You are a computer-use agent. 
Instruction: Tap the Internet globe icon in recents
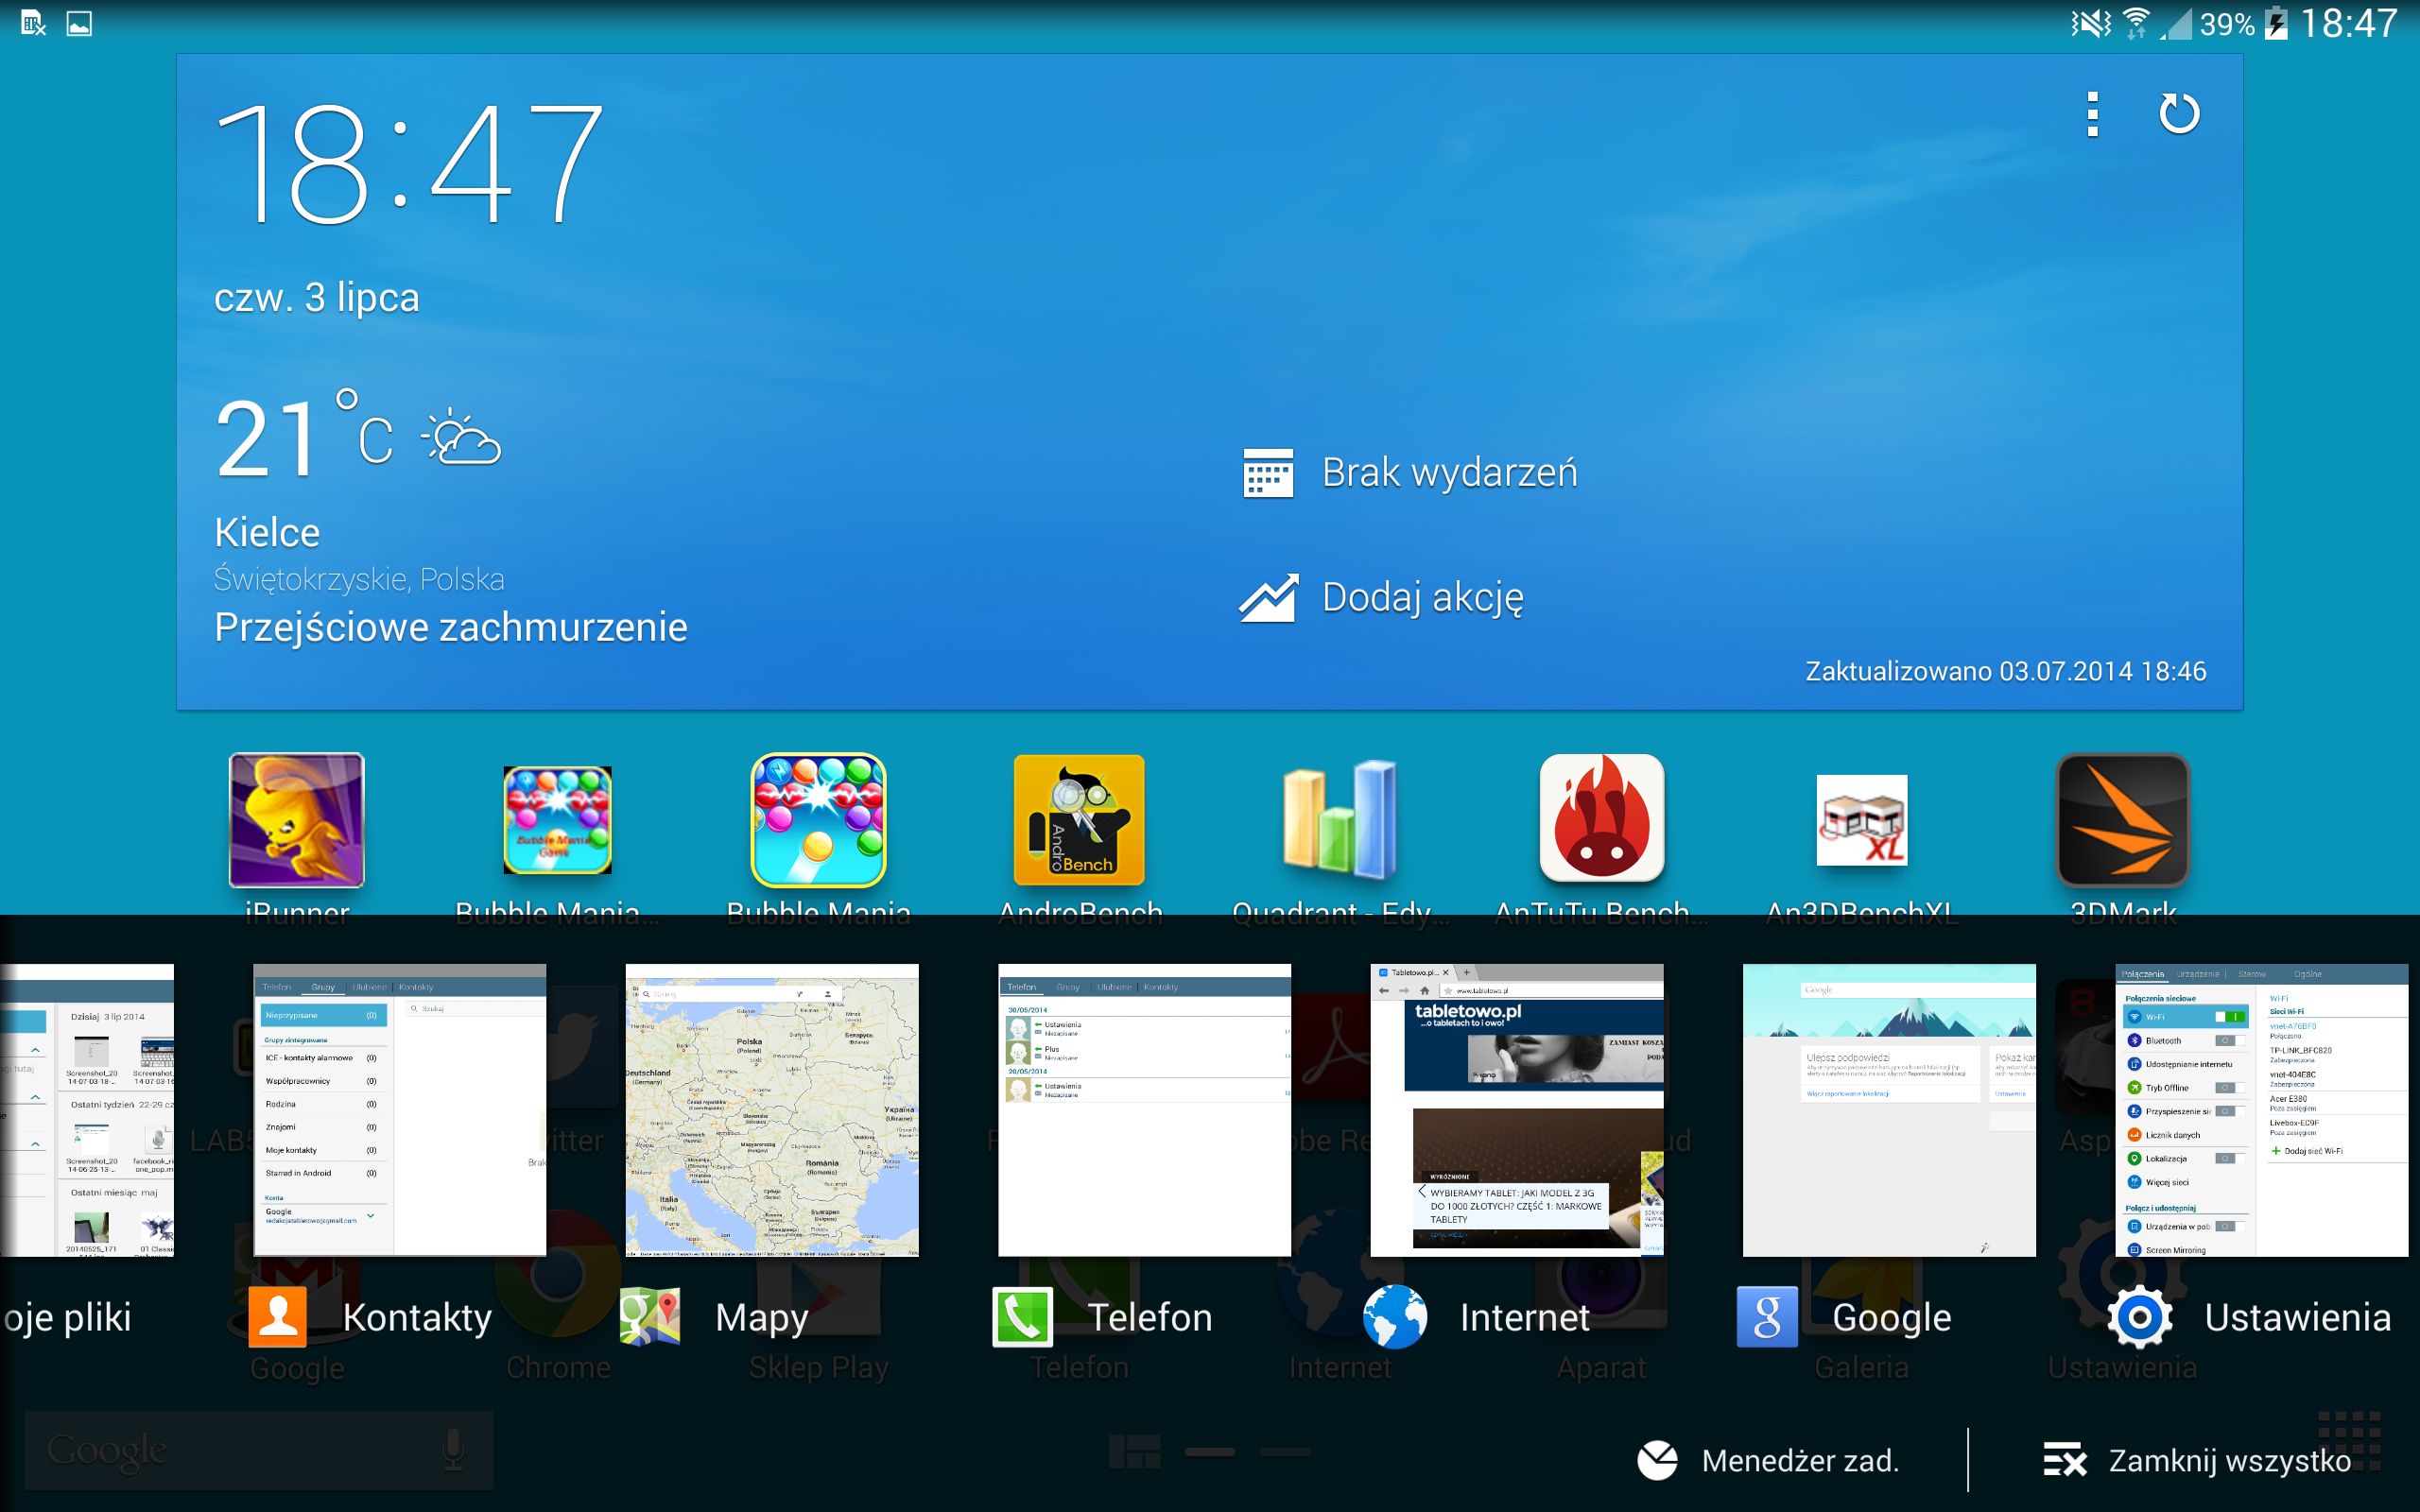tap(1394, 1317)
